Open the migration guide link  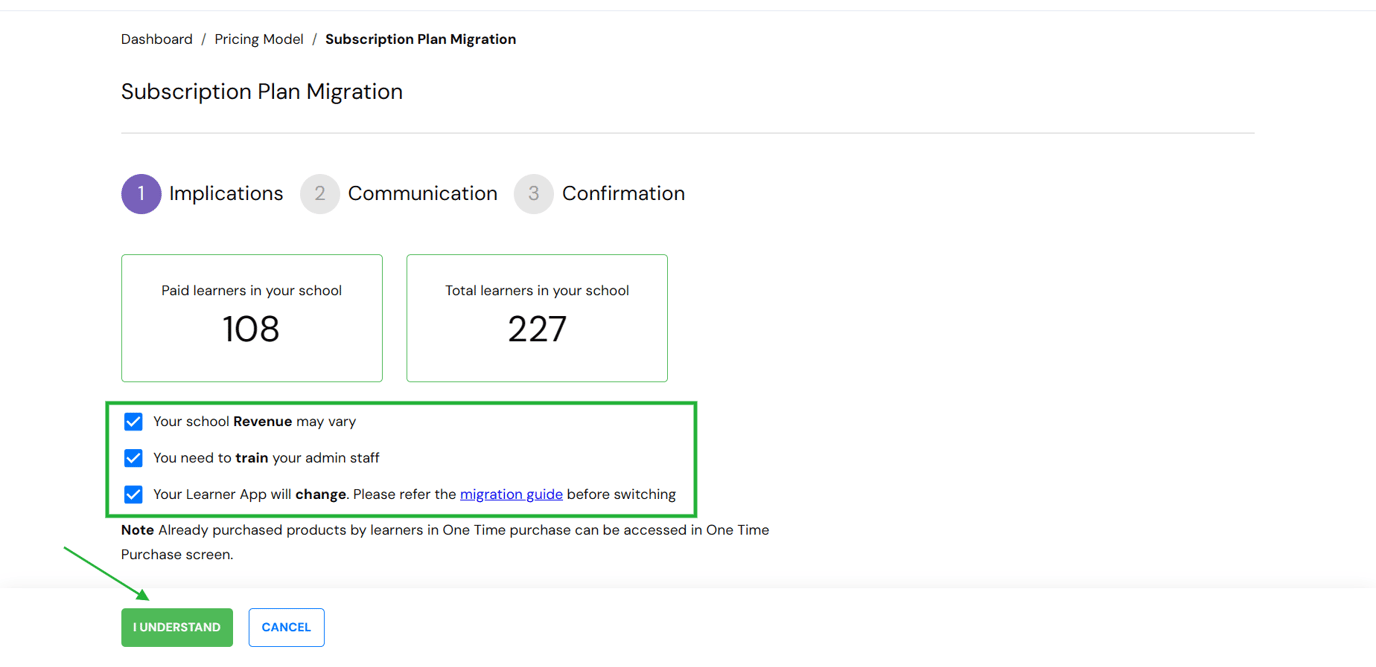pyautogui.click(x=511, y=494)
